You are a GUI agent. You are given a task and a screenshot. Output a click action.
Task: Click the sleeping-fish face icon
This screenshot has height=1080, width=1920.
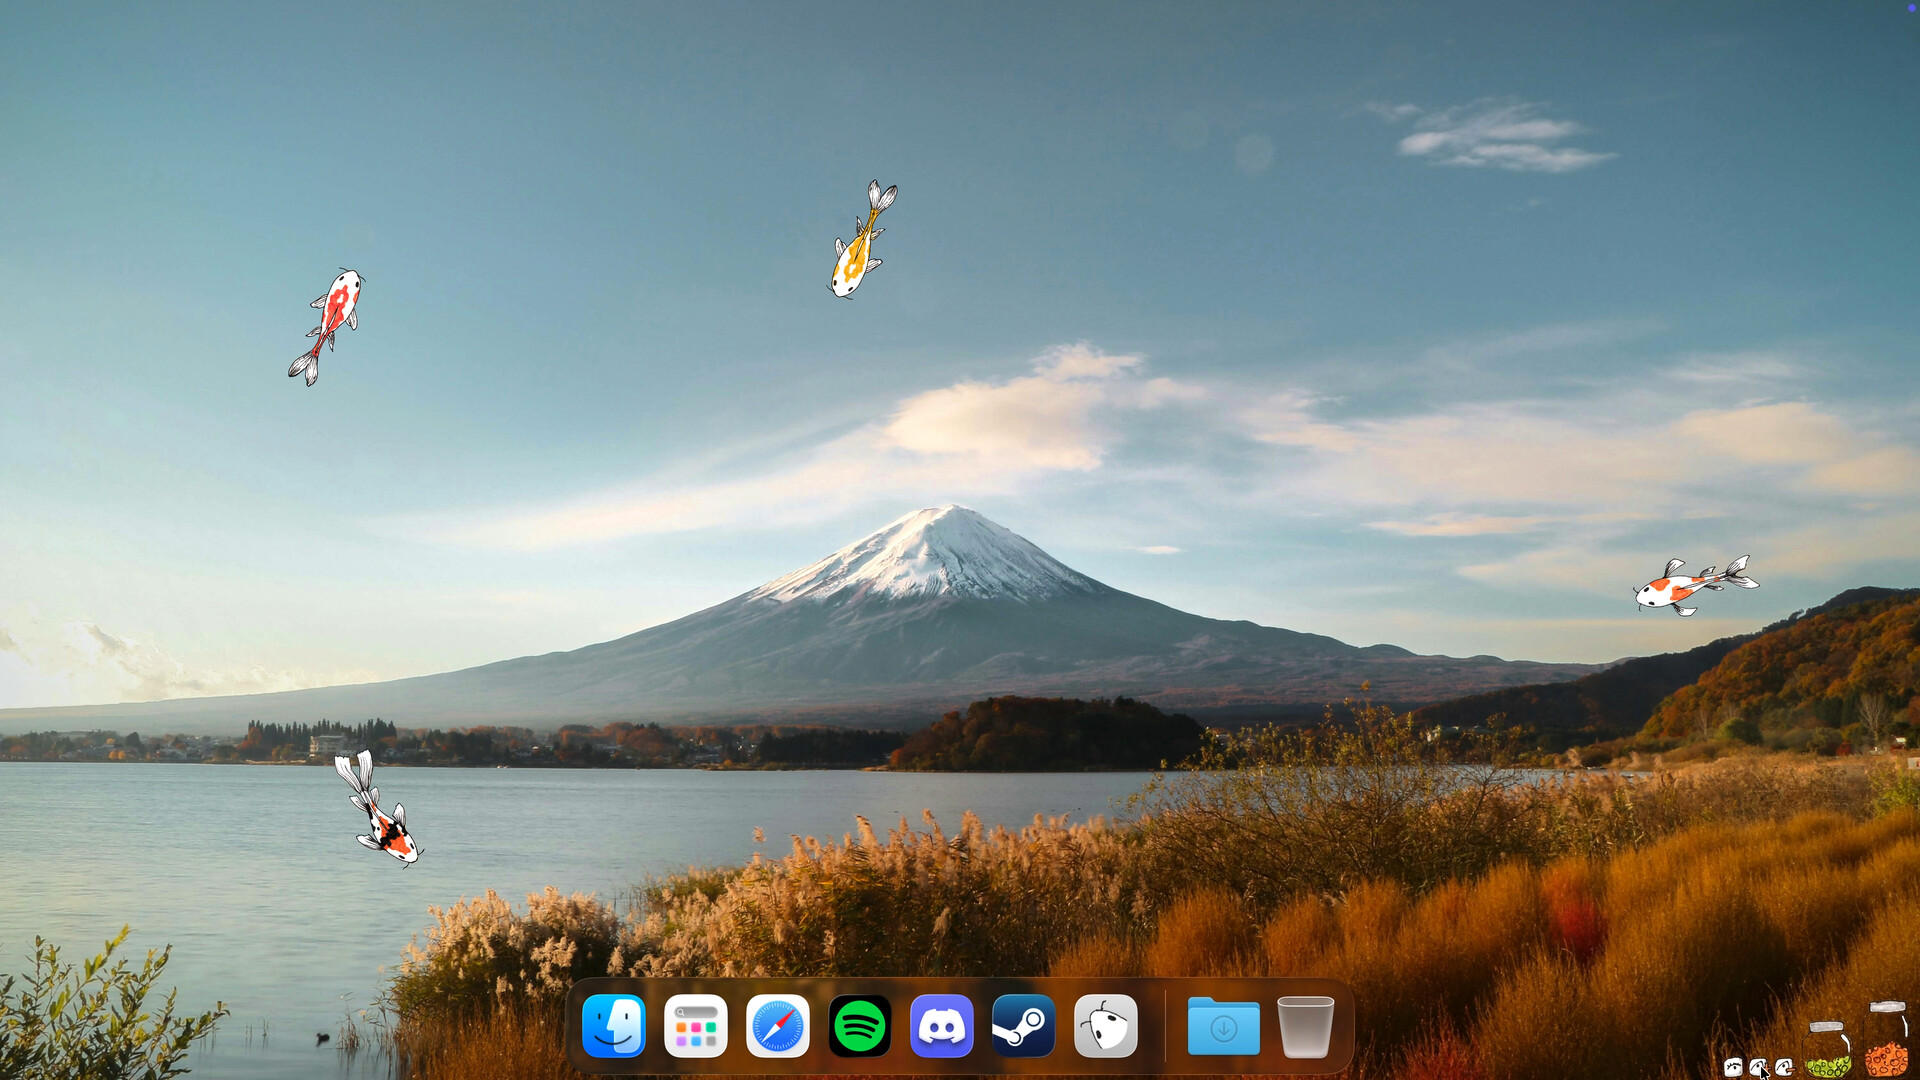(x=1734, y=1066)
